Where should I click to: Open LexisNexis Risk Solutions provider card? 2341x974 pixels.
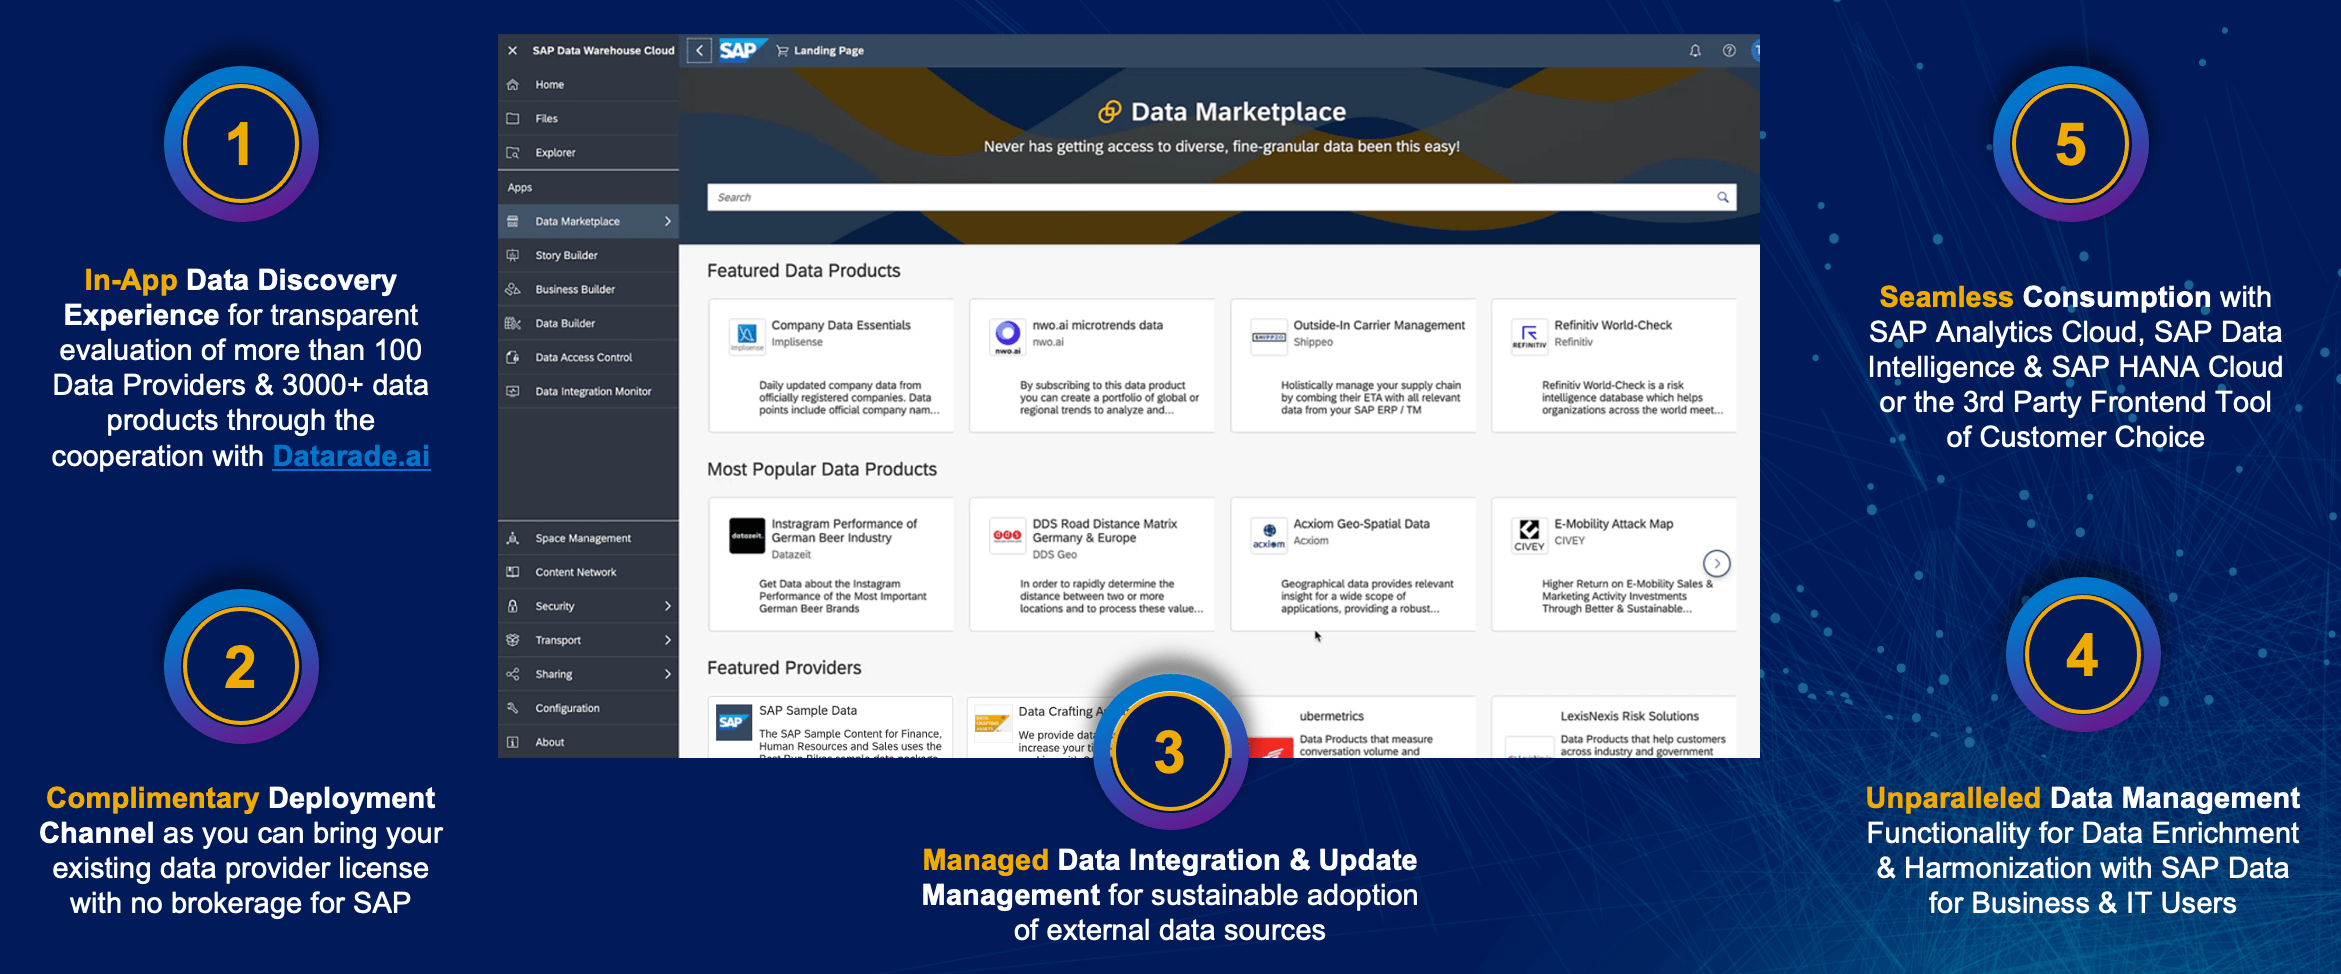1614,727
